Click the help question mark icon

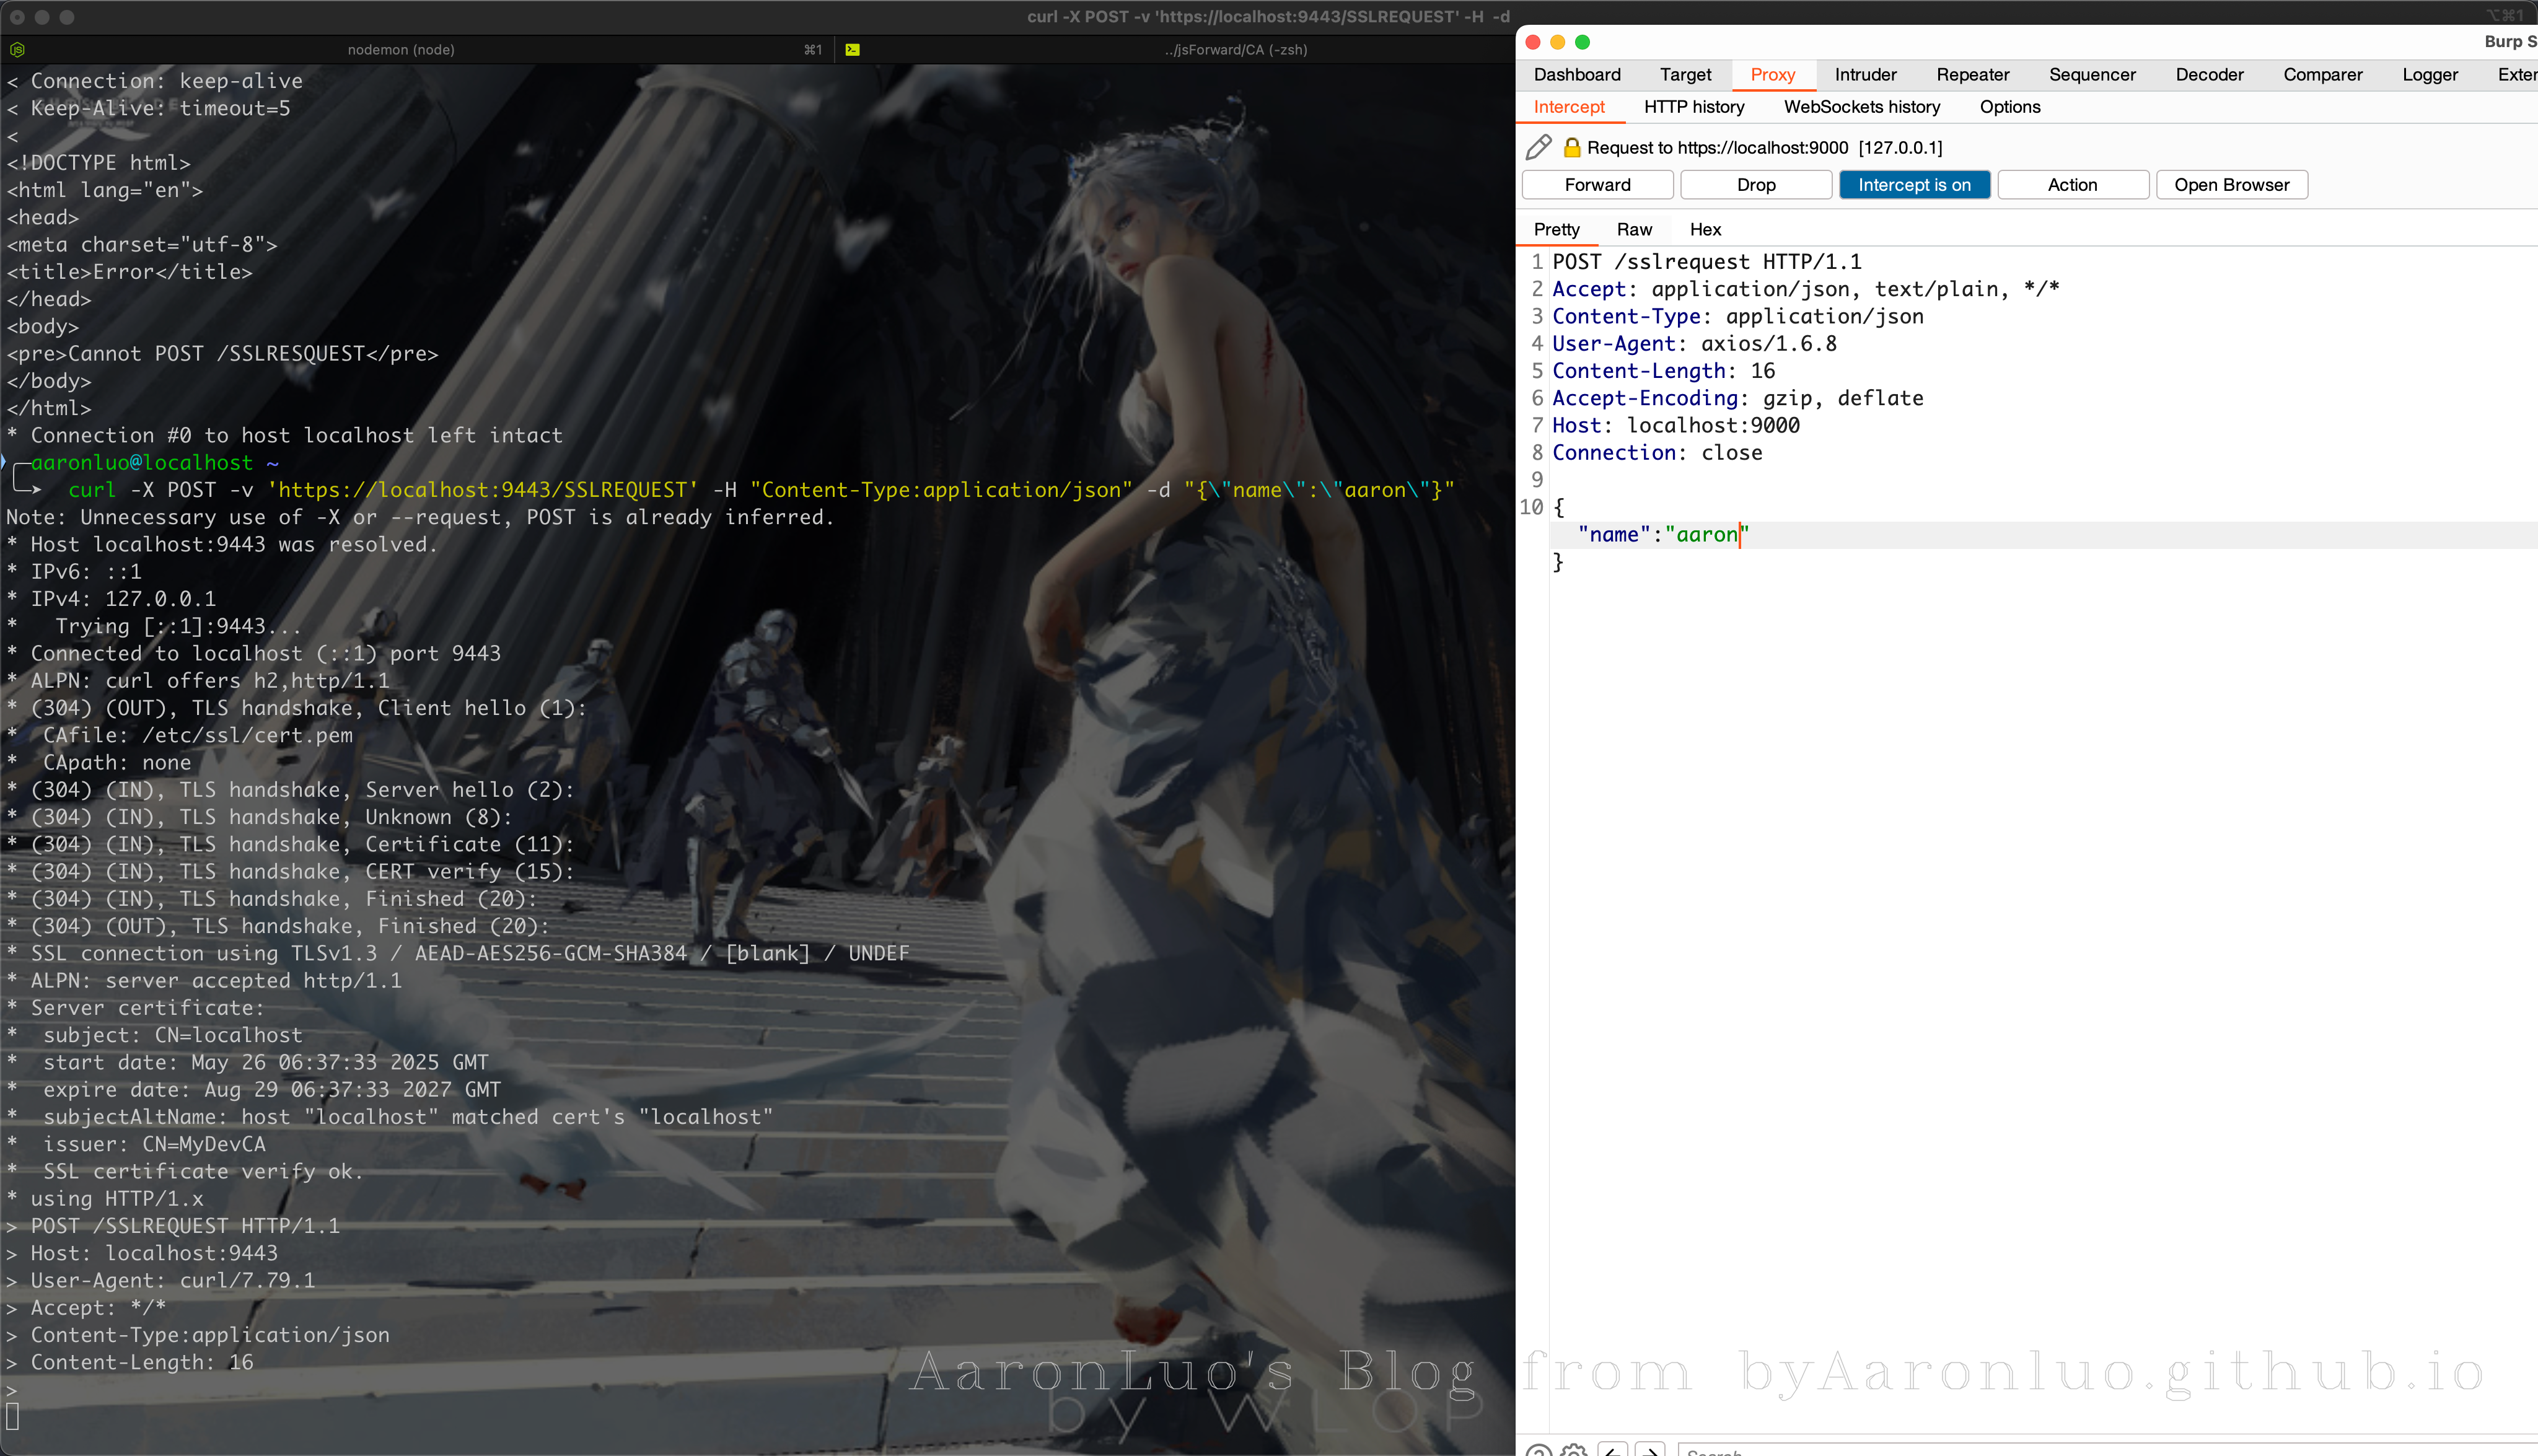[1538, 1451]
